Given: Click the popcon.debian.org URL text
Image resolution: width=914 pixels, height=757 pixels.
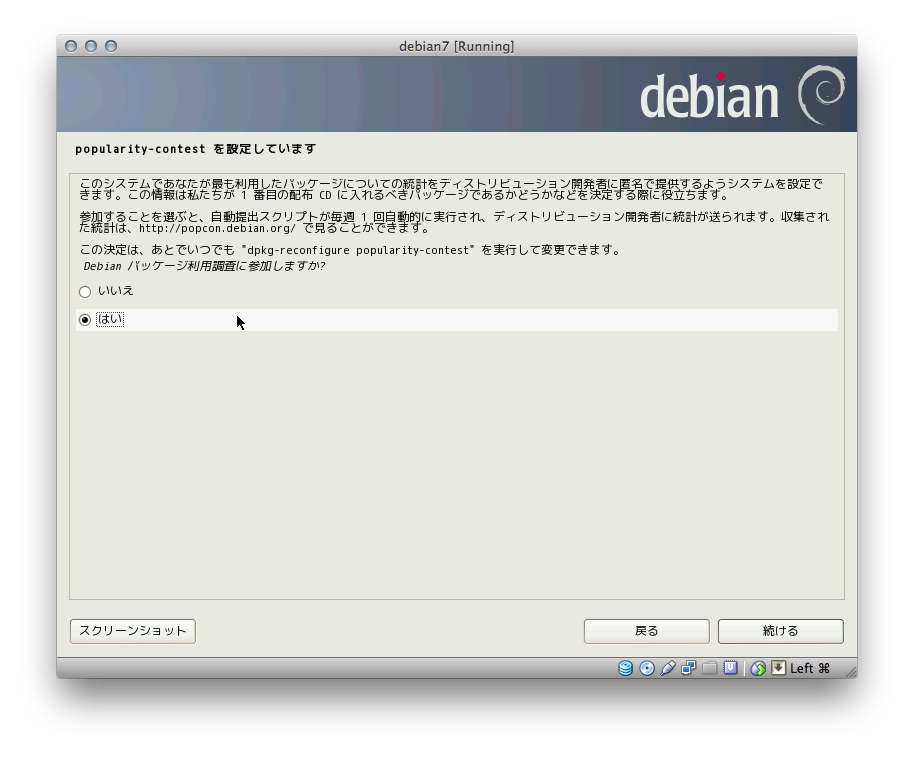Looking at the screenshot, I should (217, 228).
